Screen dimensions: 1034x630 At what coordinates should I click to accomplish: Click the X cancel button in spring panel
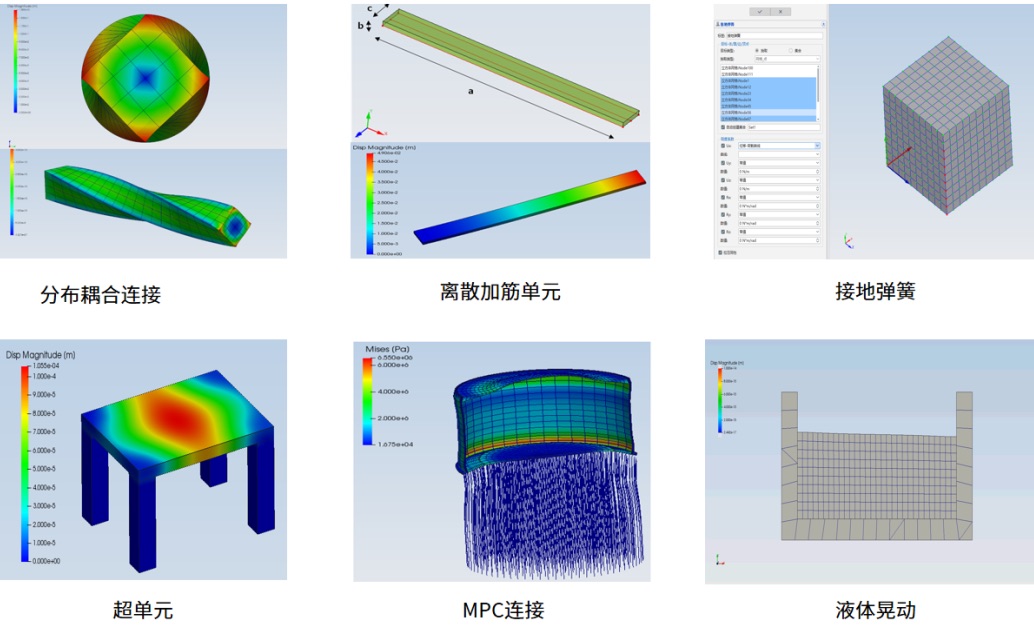(x=782, y=11)
